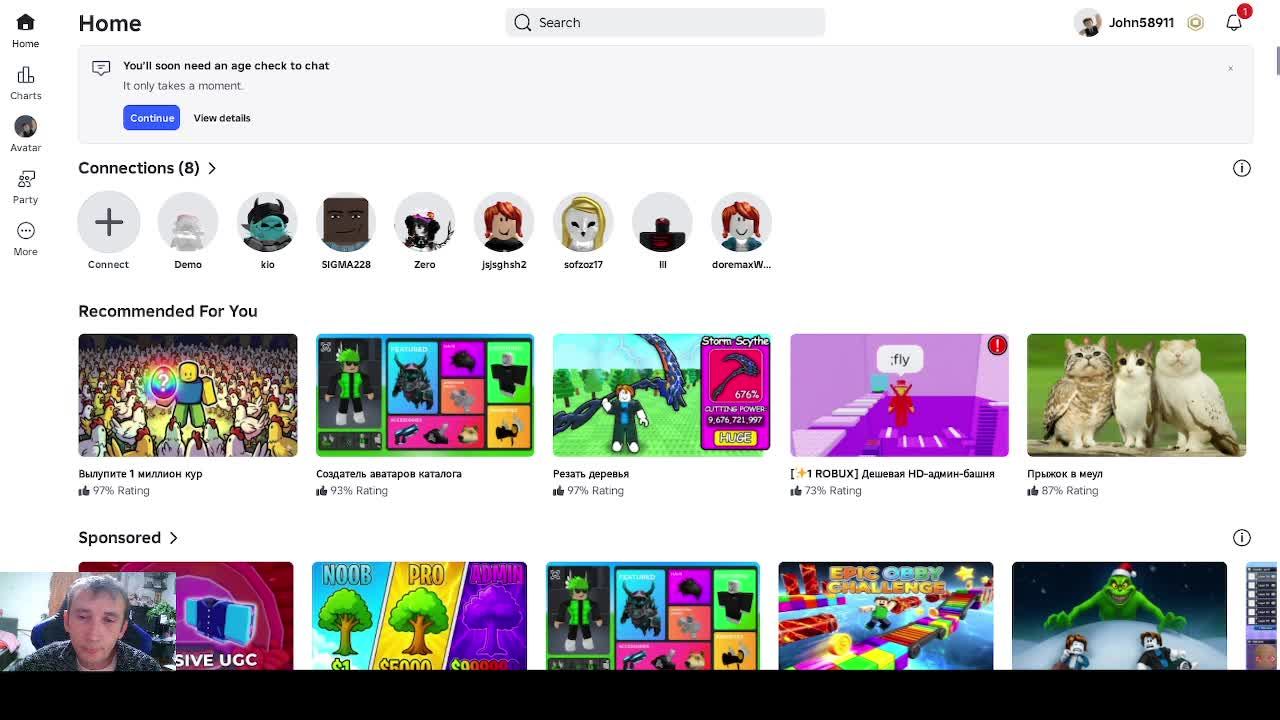The image size is (1280, 720).
Task: Open the Noob Pro Admin trees sponsored thumbnail
Action: pos(419,615)
